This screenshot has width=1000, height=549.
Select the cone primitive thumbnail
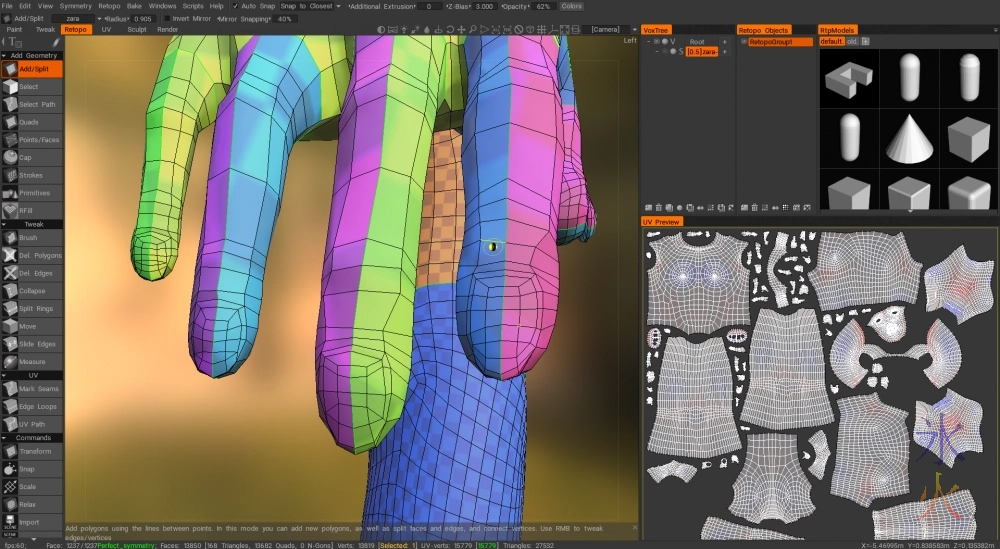click(x=909, y=136)
